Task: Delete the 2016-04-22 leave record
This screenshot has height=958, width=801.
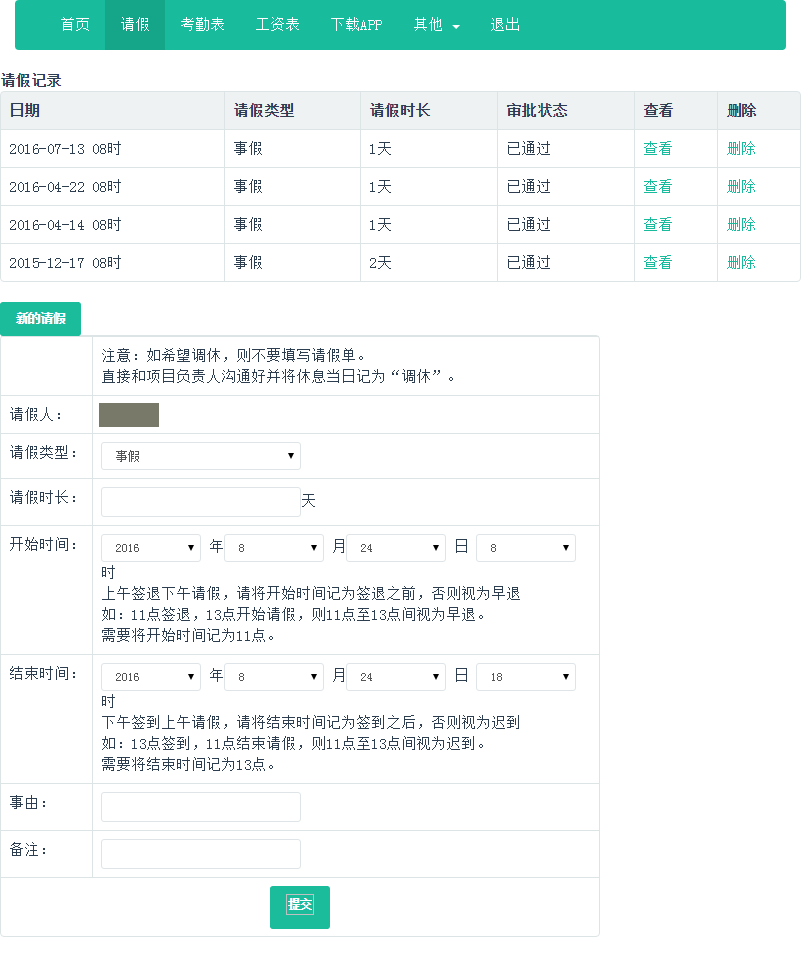Action: (741, 187)
